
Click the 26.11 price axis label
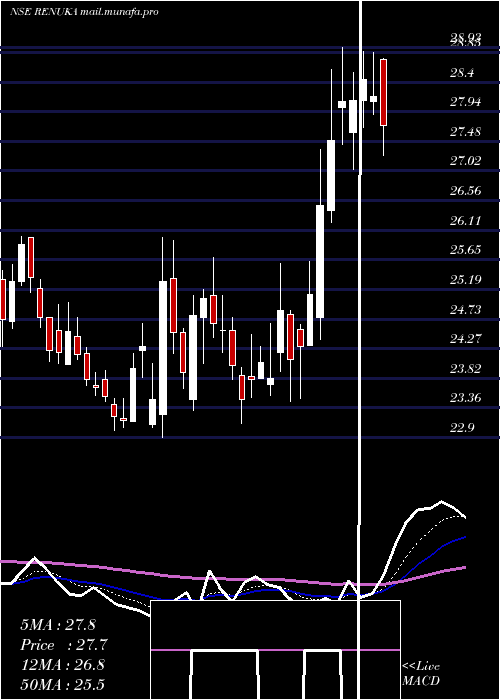(x=465, y=221)
